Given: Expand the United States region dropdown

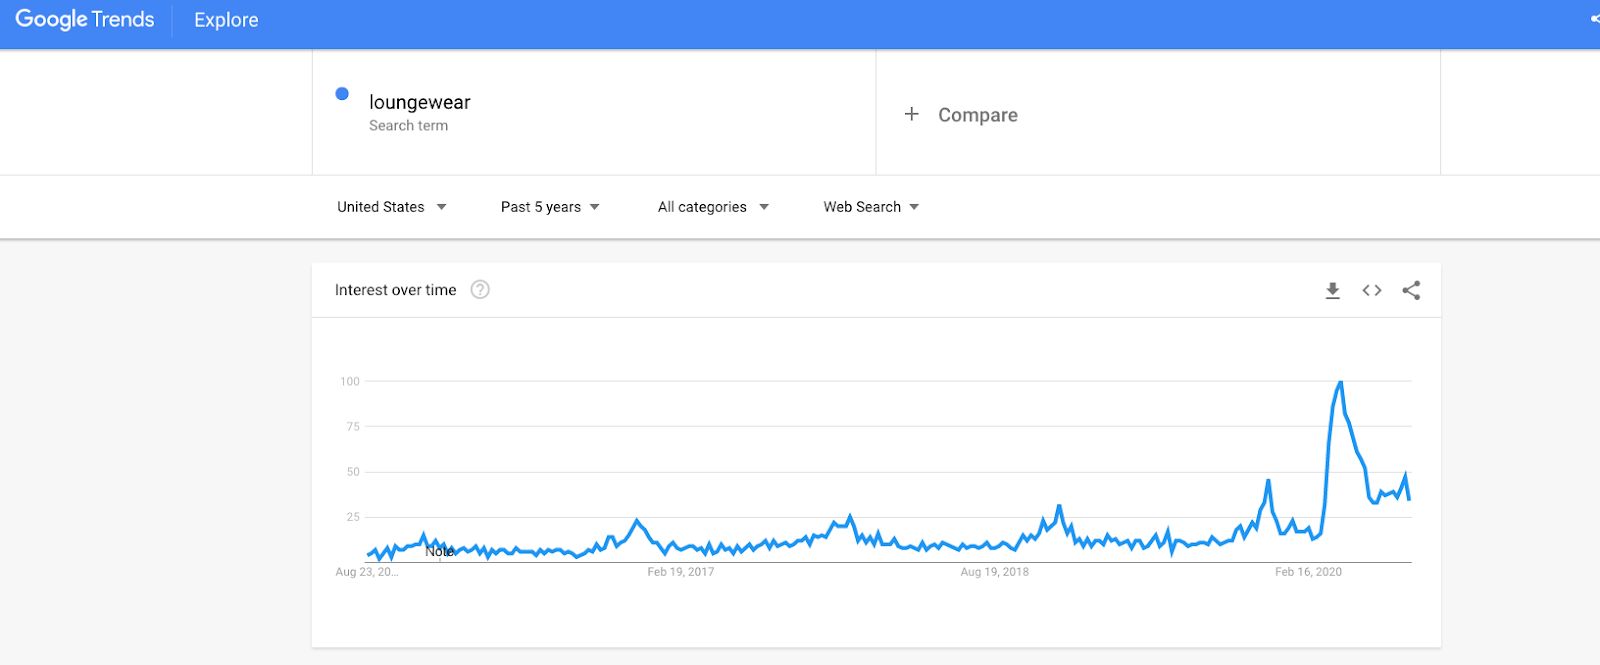Looking at the screenshot, I should coord(392,207).
